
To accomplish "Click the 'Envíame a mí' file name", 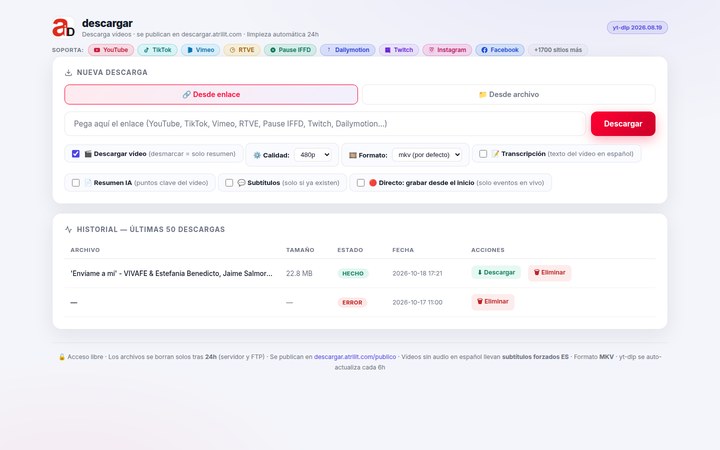I will tap(171, 273).
